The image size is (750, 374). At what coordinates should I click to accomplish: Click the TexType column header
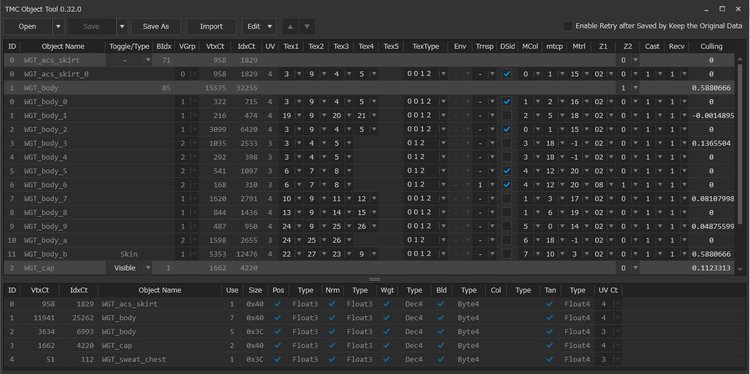tap(425, 46)
